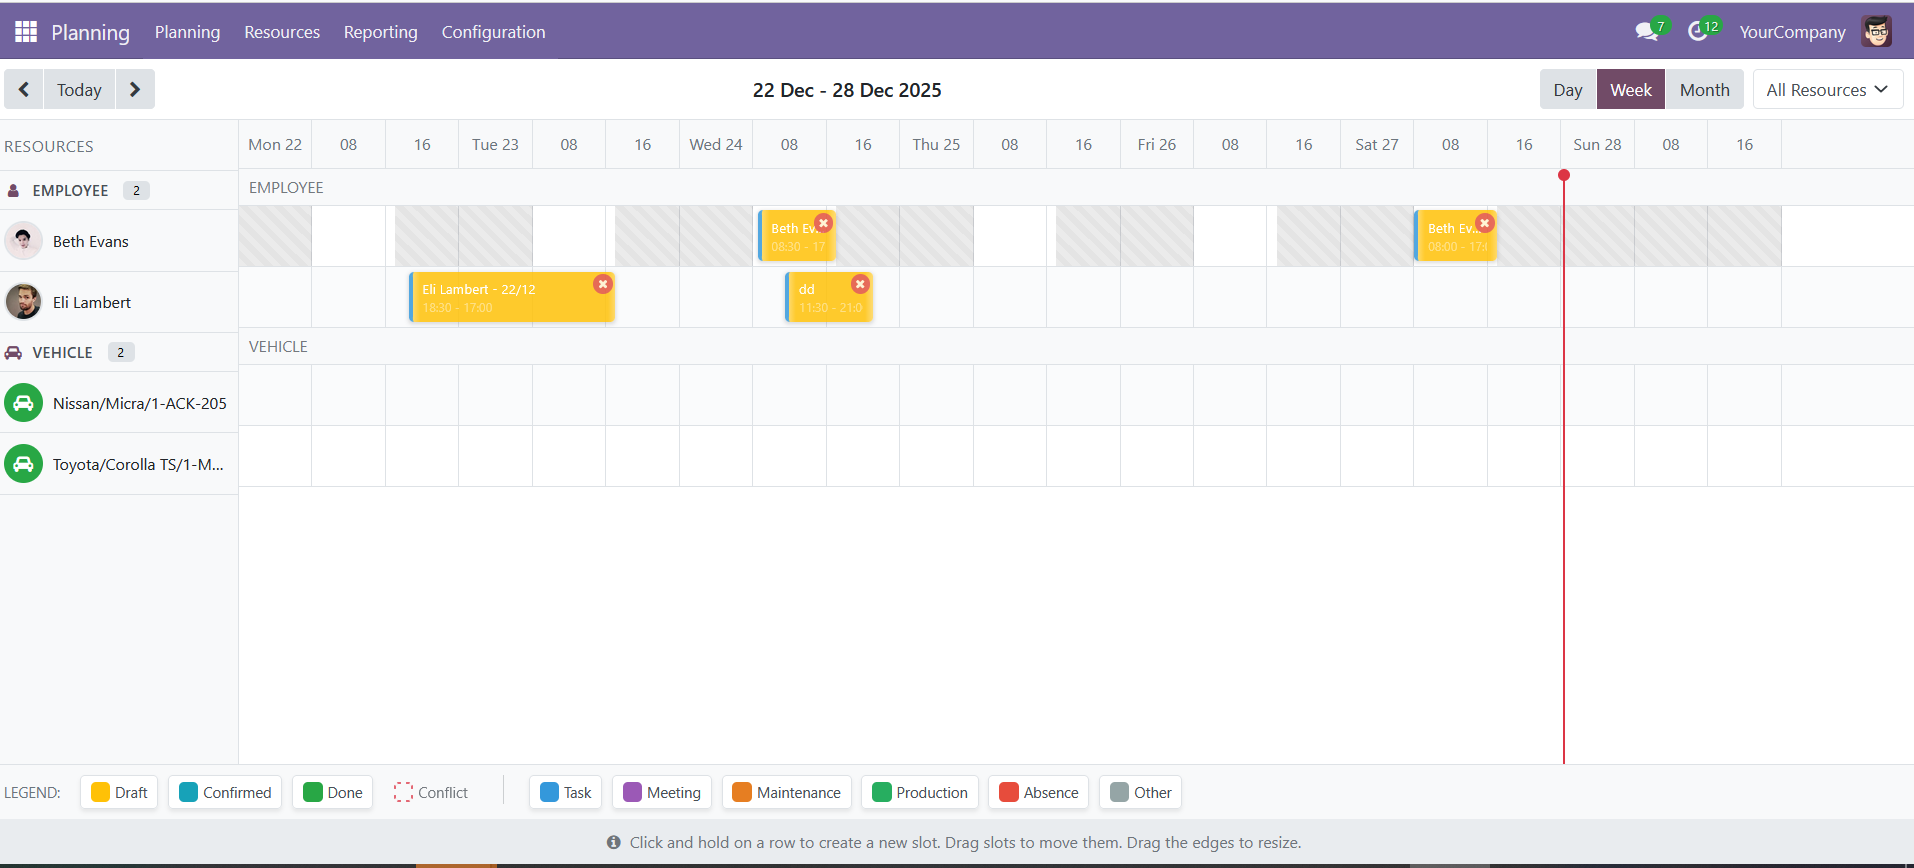The image size is (1914, 868).
Task: Go to previous week arrow
Action: click(24, 90)
